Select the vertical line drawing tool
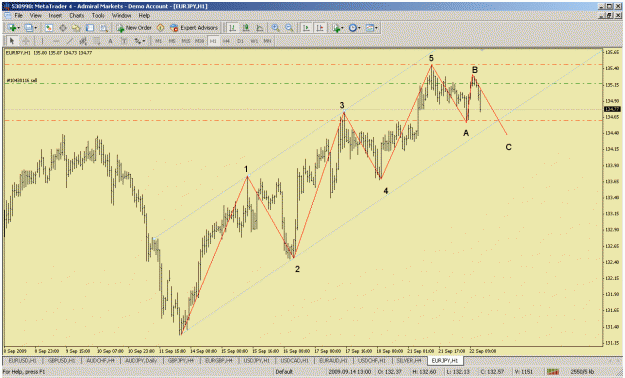 tap(42, 41)
